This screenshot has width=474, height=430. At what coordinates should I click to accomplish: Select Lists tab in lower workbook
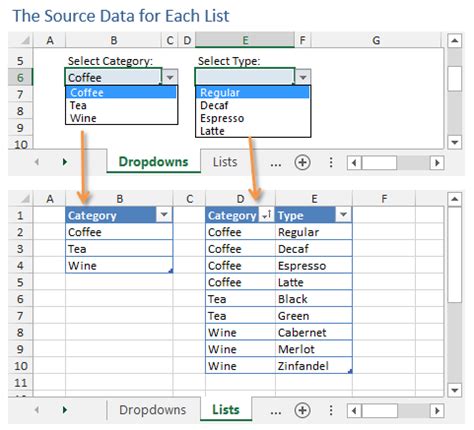tap(226, 410)
